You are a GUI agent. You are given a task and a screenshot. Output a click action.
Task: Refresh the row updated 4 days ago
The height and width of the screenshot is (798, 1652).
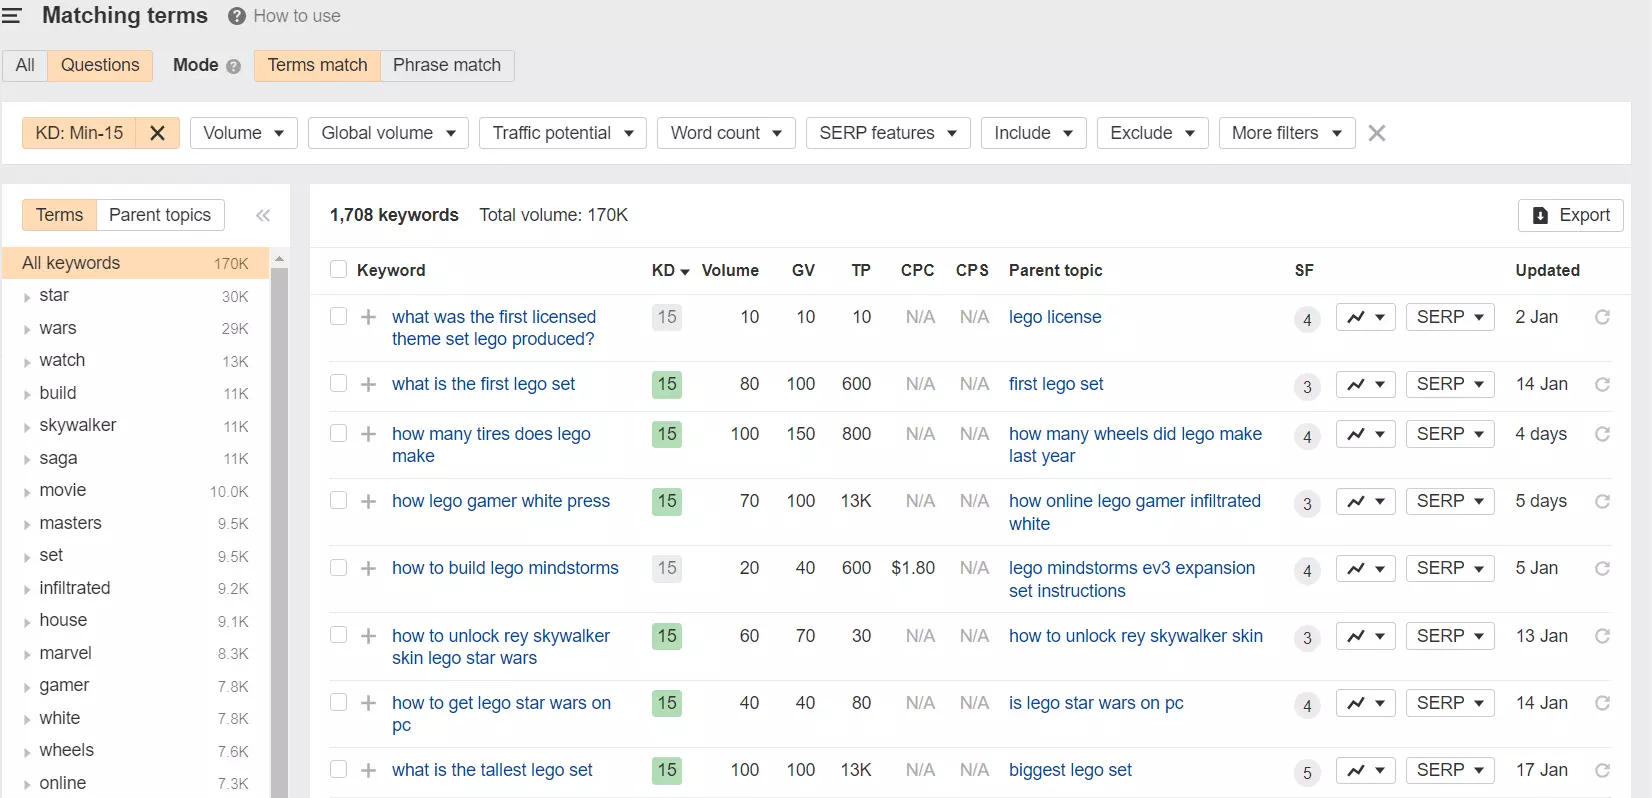1602,434
